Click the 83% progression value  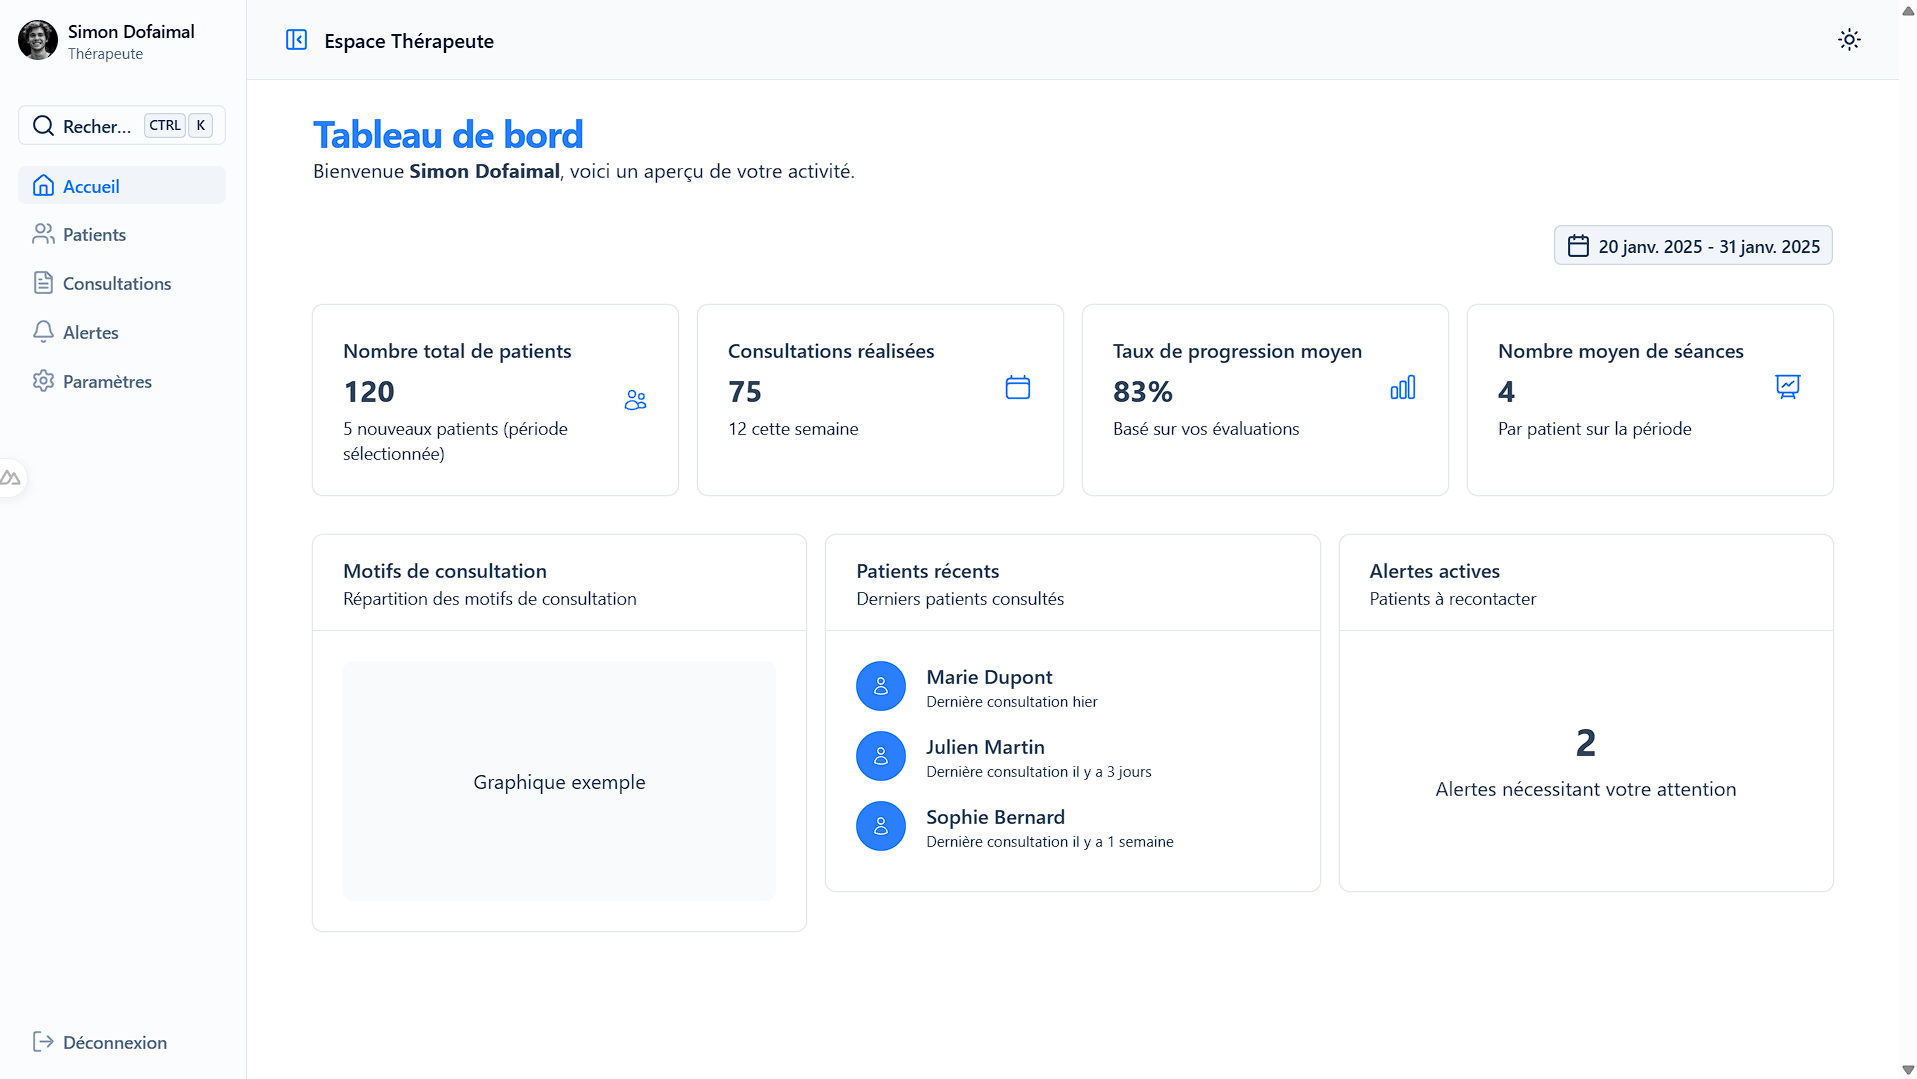[x=1143, y=392]
